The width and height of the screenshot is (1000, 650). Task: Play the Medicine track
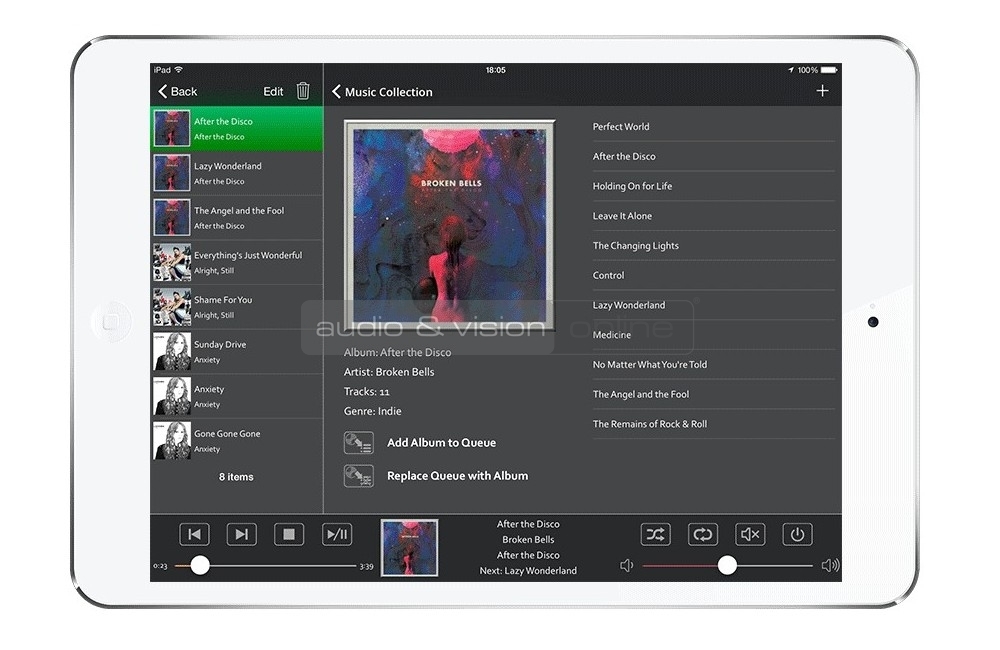[x=714, y=335]
